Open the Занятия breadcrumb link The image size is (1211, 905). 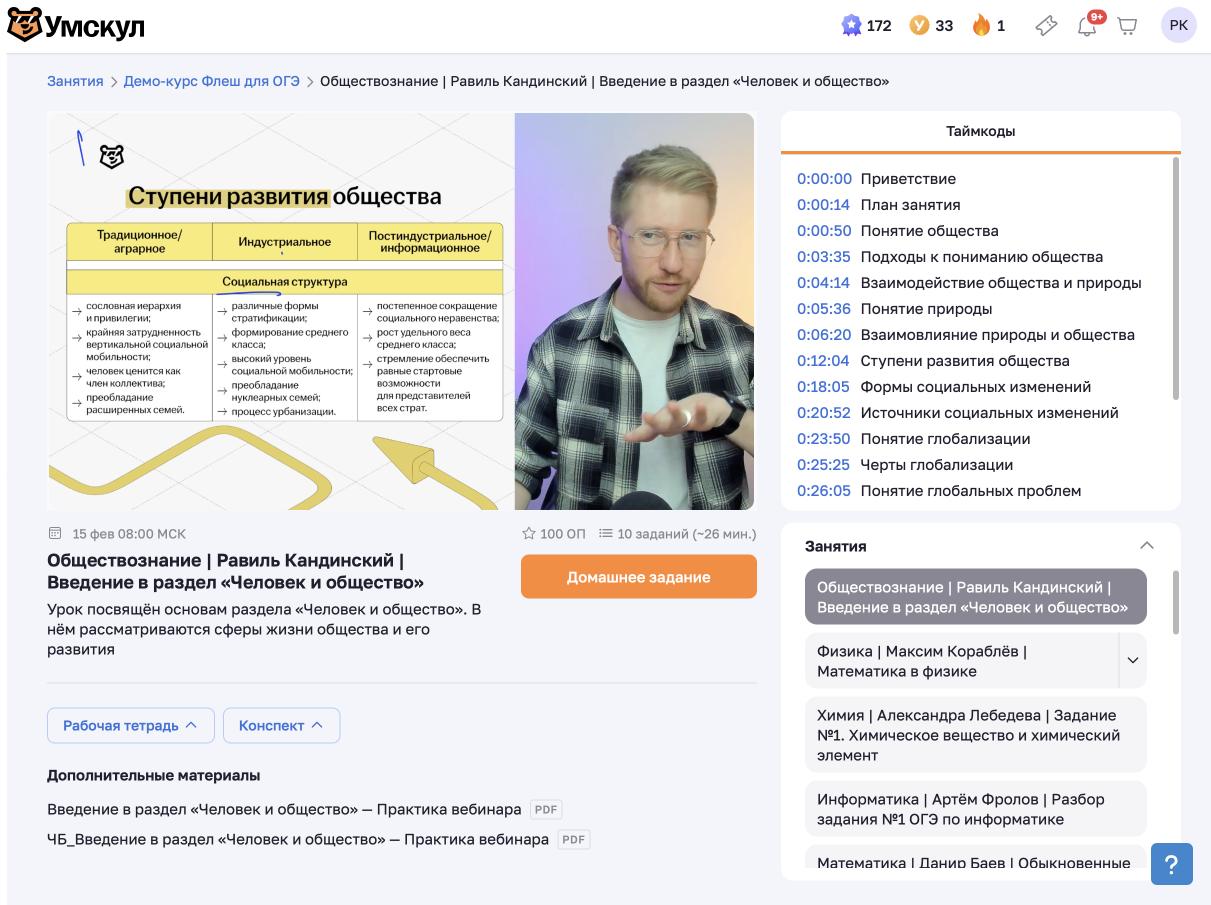[75, 81]
